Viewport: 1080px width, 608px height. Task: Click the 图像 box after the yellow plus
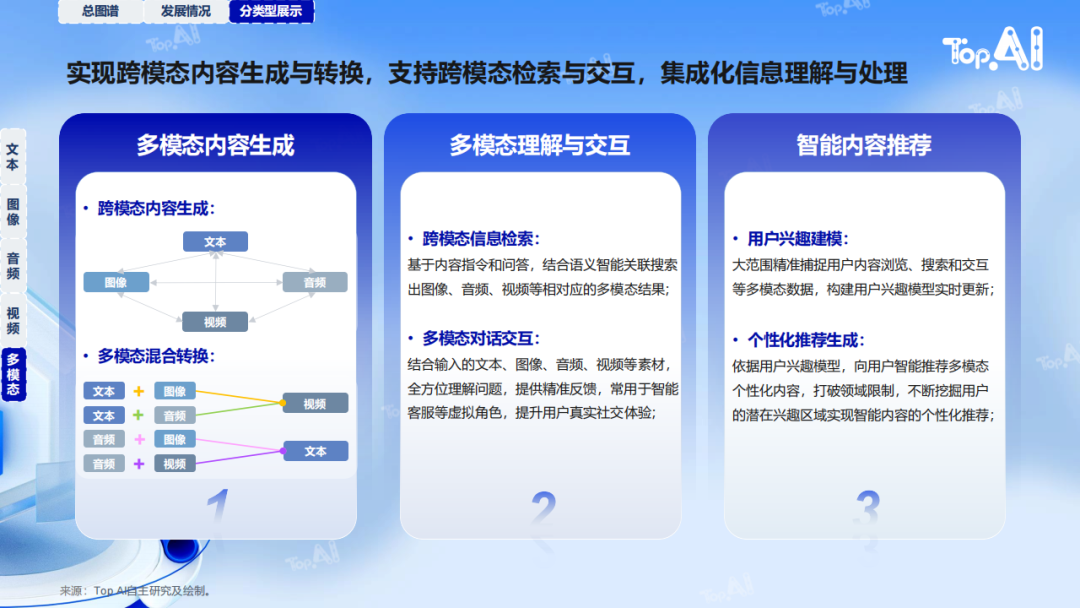(175, 391)
